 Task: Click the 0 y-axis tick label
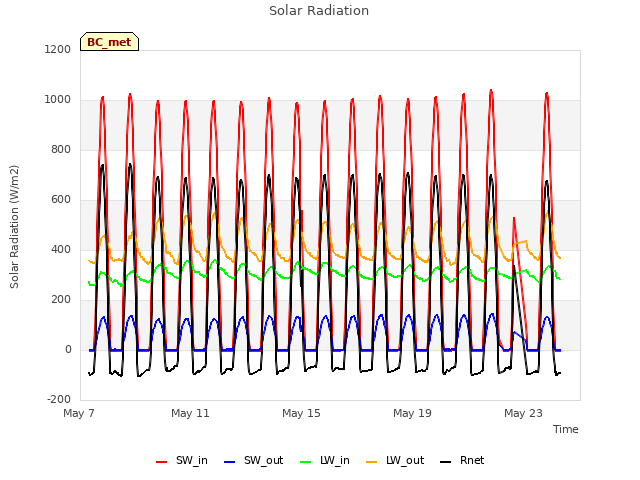point(68,350)
